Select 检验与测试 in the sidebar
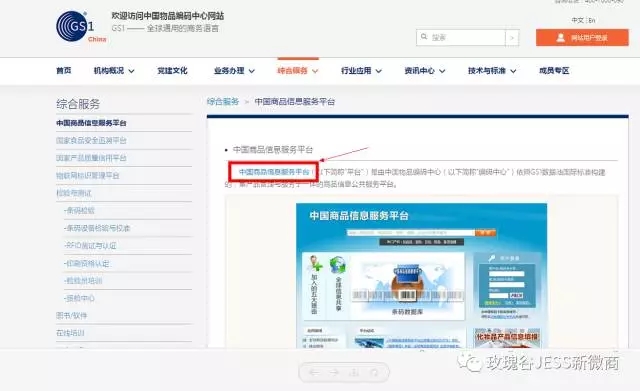This screenshot has width=640, height=391. pyautogui.click(x=74, y=193)
